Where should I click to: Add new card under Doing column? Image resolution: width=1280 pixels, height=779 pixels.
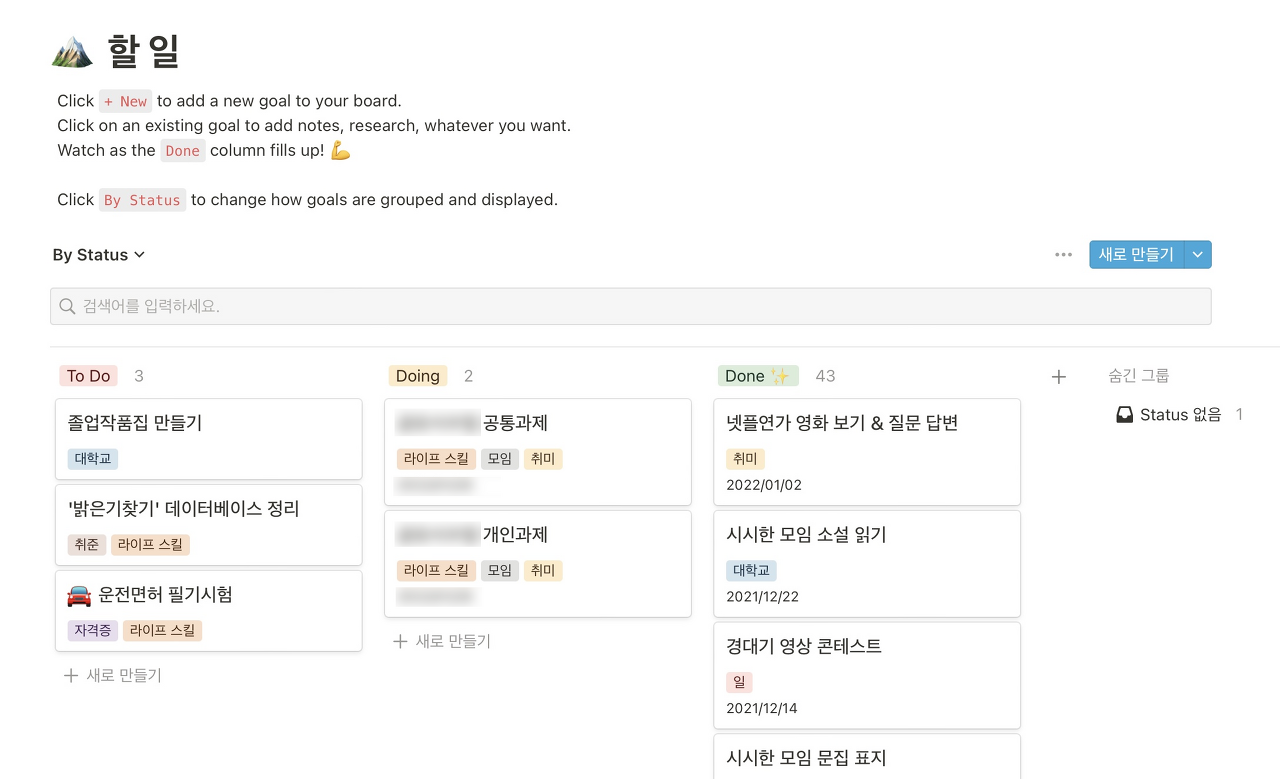pos(442,642)
